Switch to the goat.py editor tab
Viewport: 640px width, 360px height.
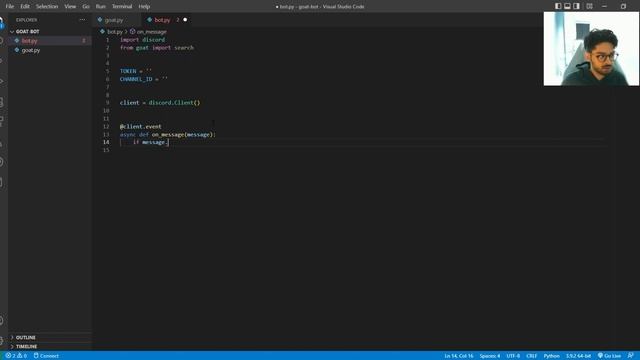pos(114,20)
